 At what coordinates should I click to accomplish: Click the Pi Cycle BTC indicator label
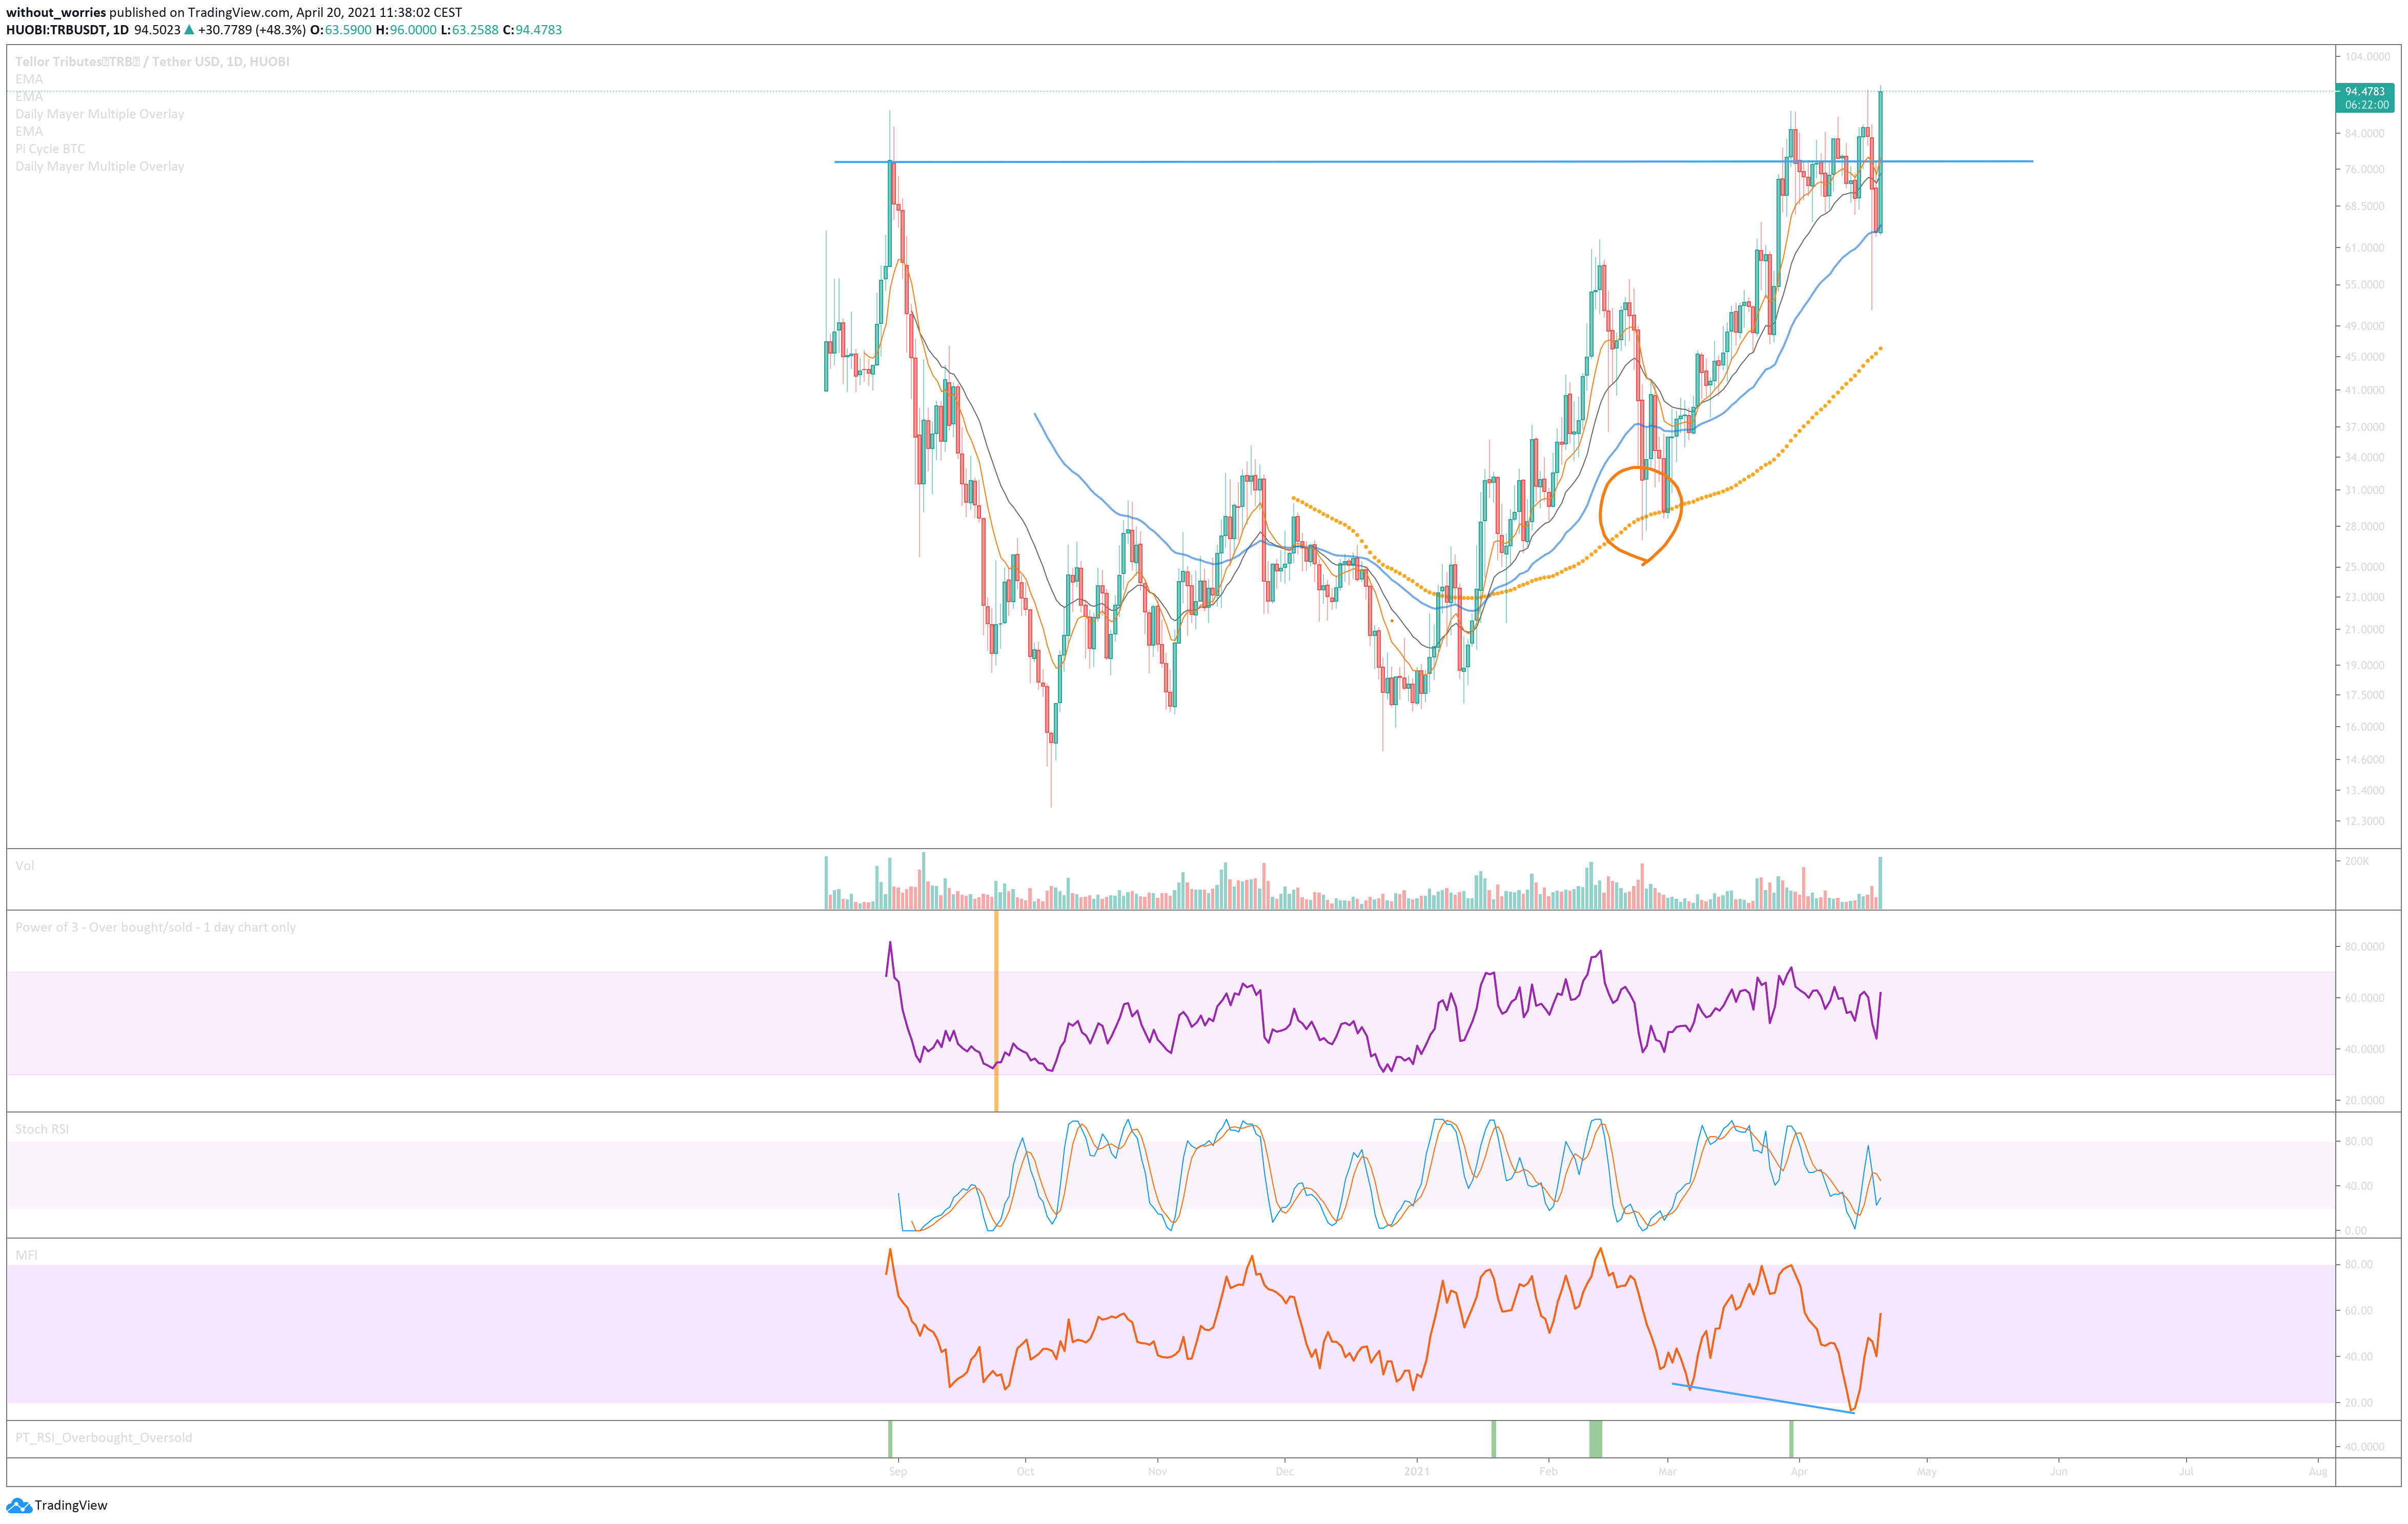click(50, 149)
